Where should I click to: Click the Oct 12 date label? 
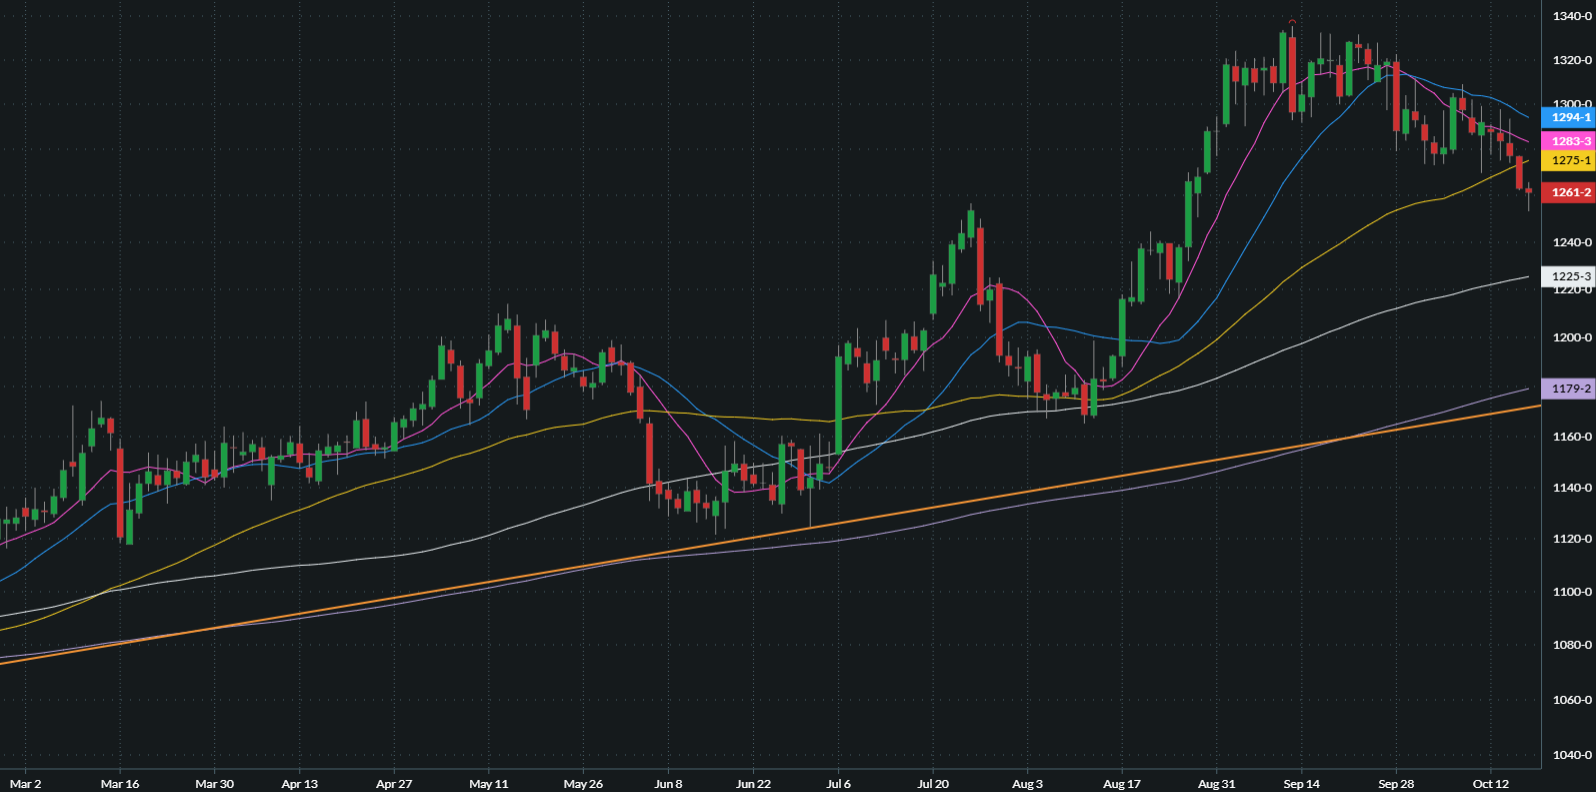pyautogui.click(x=1491, y=784)
